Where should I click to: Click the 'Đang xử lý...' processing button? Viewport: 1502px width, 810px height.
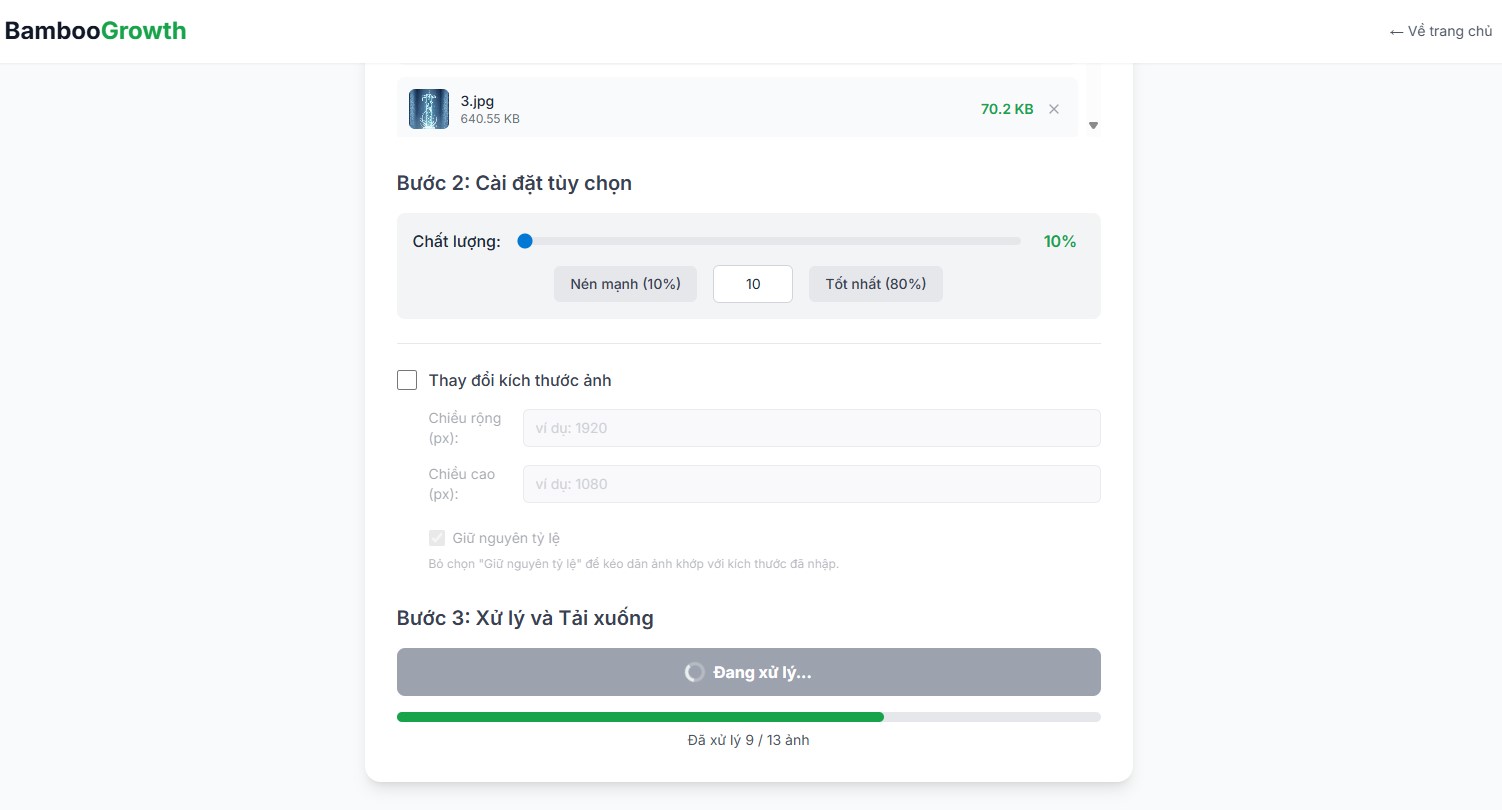coord(749,672)
